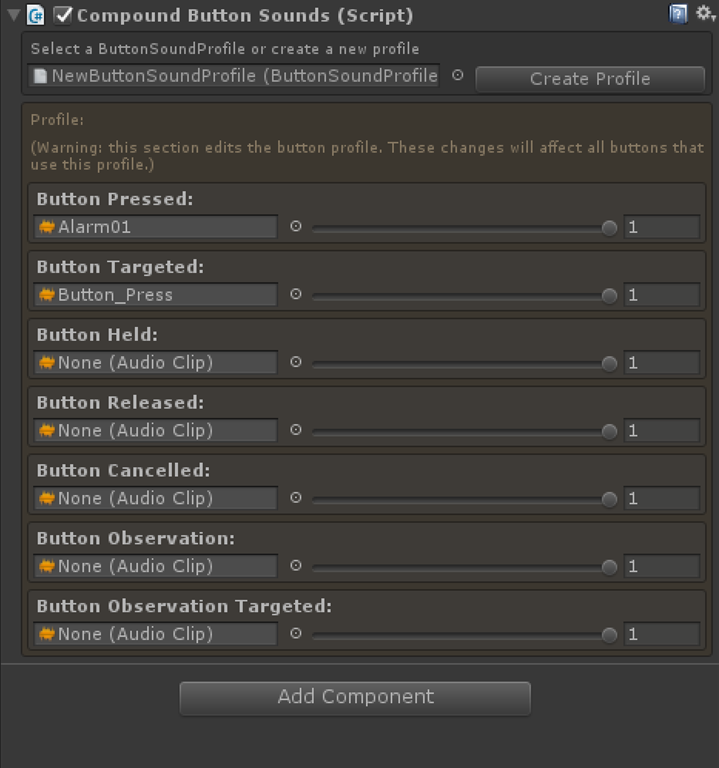Viewport: 719px width, 768px height.
Task: Open object picker for Button Observation clip
Action: pos(296,566)
